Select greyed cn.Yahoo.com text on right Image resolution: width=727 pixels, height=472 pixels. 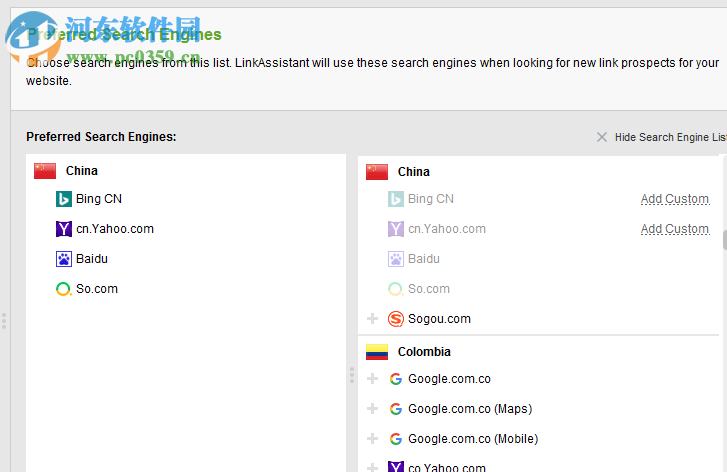tap(447, 229)
